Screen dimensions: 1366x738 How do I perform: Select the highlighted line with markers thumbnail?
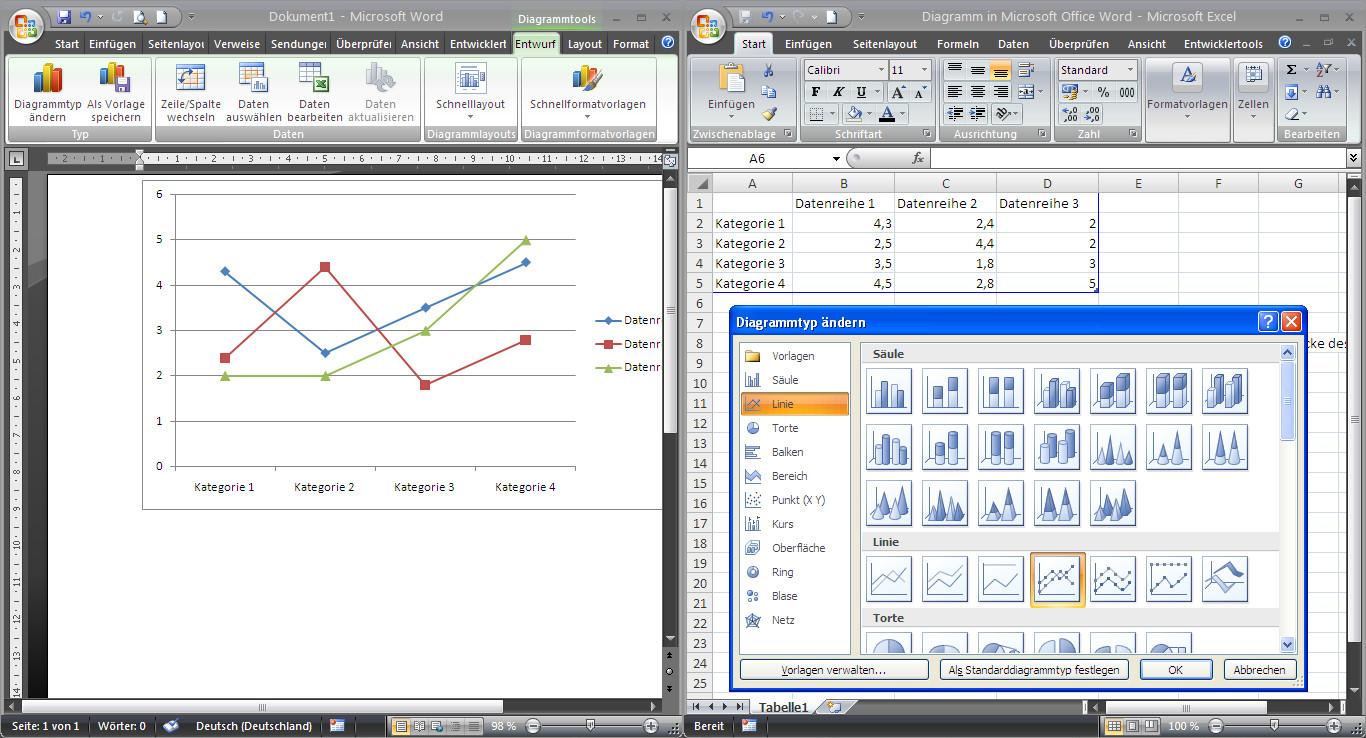coord(1057,579)
